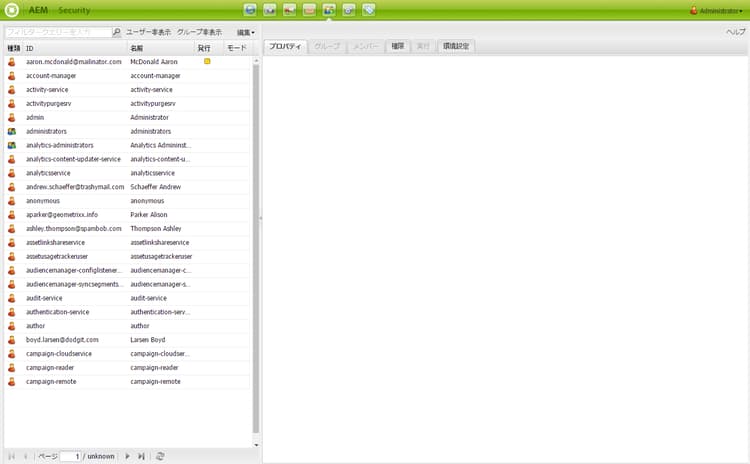Click the list vertical scrollbar thumb
This screenshot has height=464, width=750.
coord(256,249)
